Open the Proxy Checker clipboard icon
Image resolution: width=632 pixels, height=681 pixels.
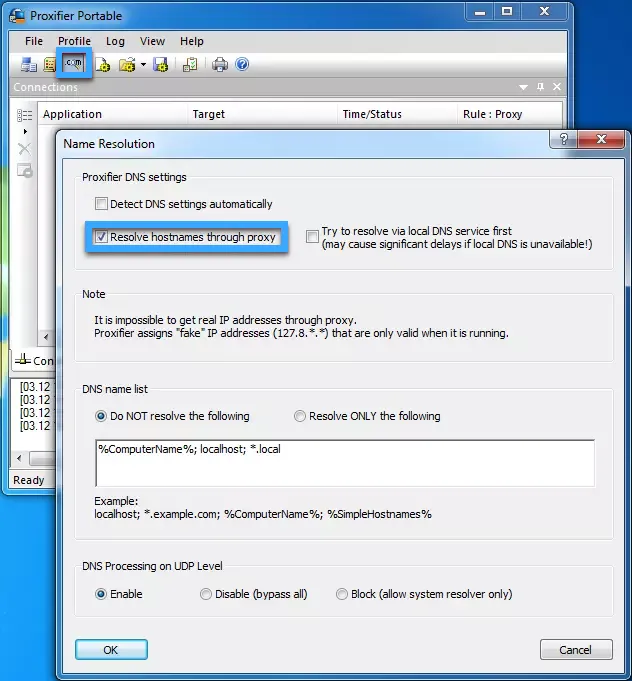tap(190, 65)
